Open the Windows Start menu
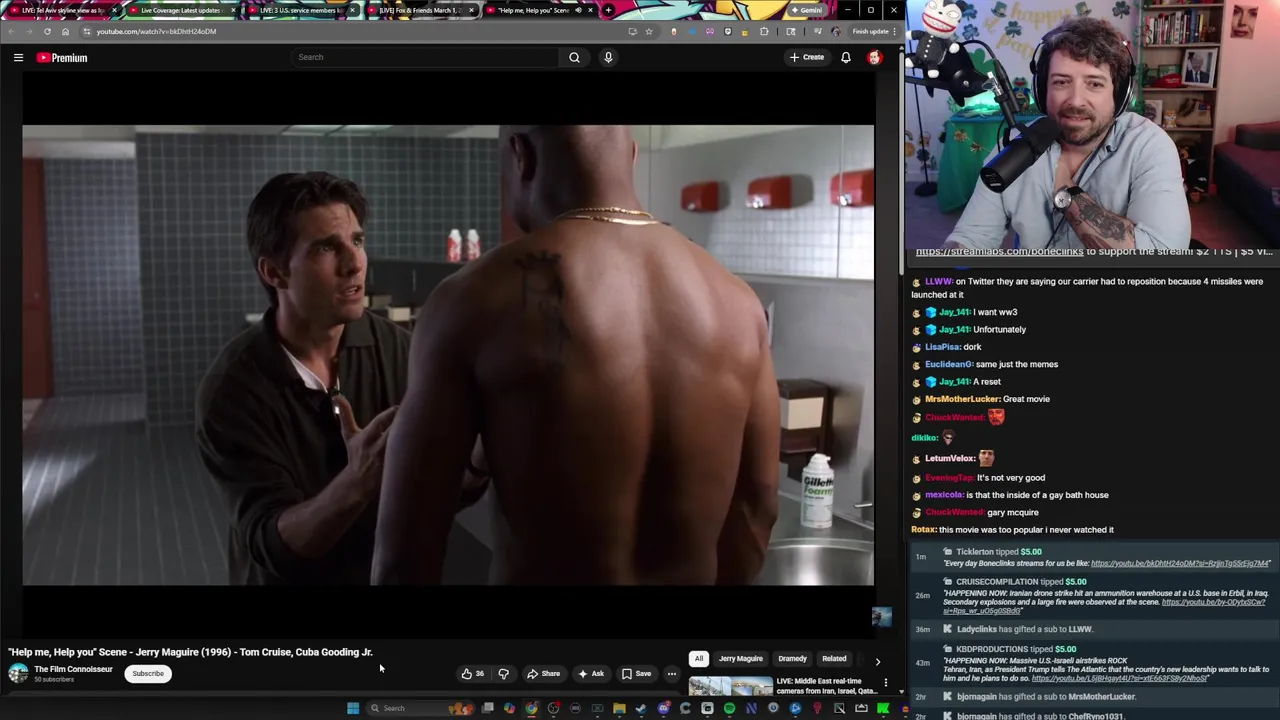Viewport: 1280px width, 720px height. (353, 708)
